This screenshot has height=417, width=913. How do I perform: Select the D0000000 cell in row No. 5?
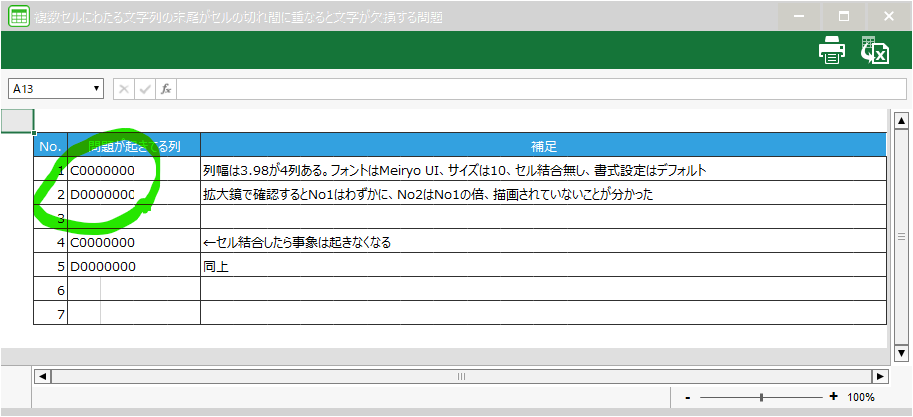point(133,266)
